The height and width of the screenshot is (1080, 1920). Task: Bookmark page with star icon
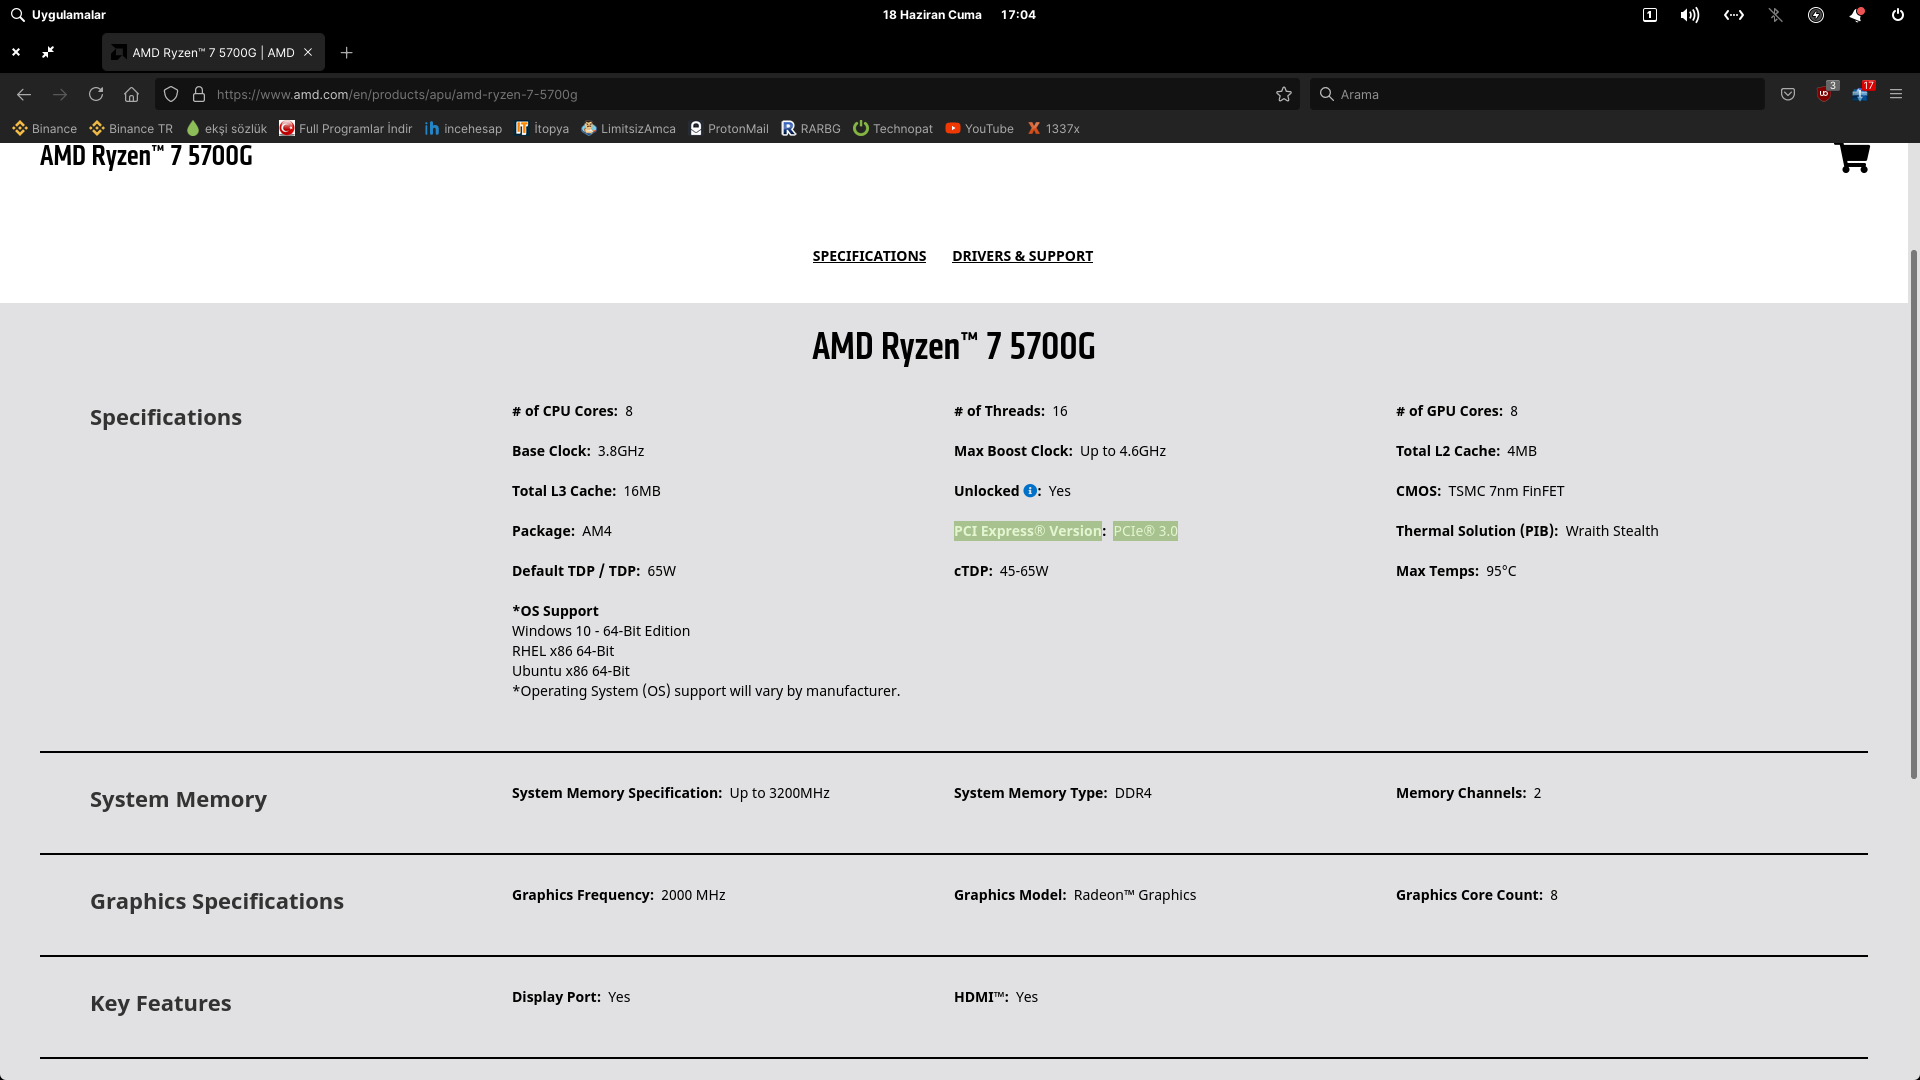click(x=1284, y=94)
